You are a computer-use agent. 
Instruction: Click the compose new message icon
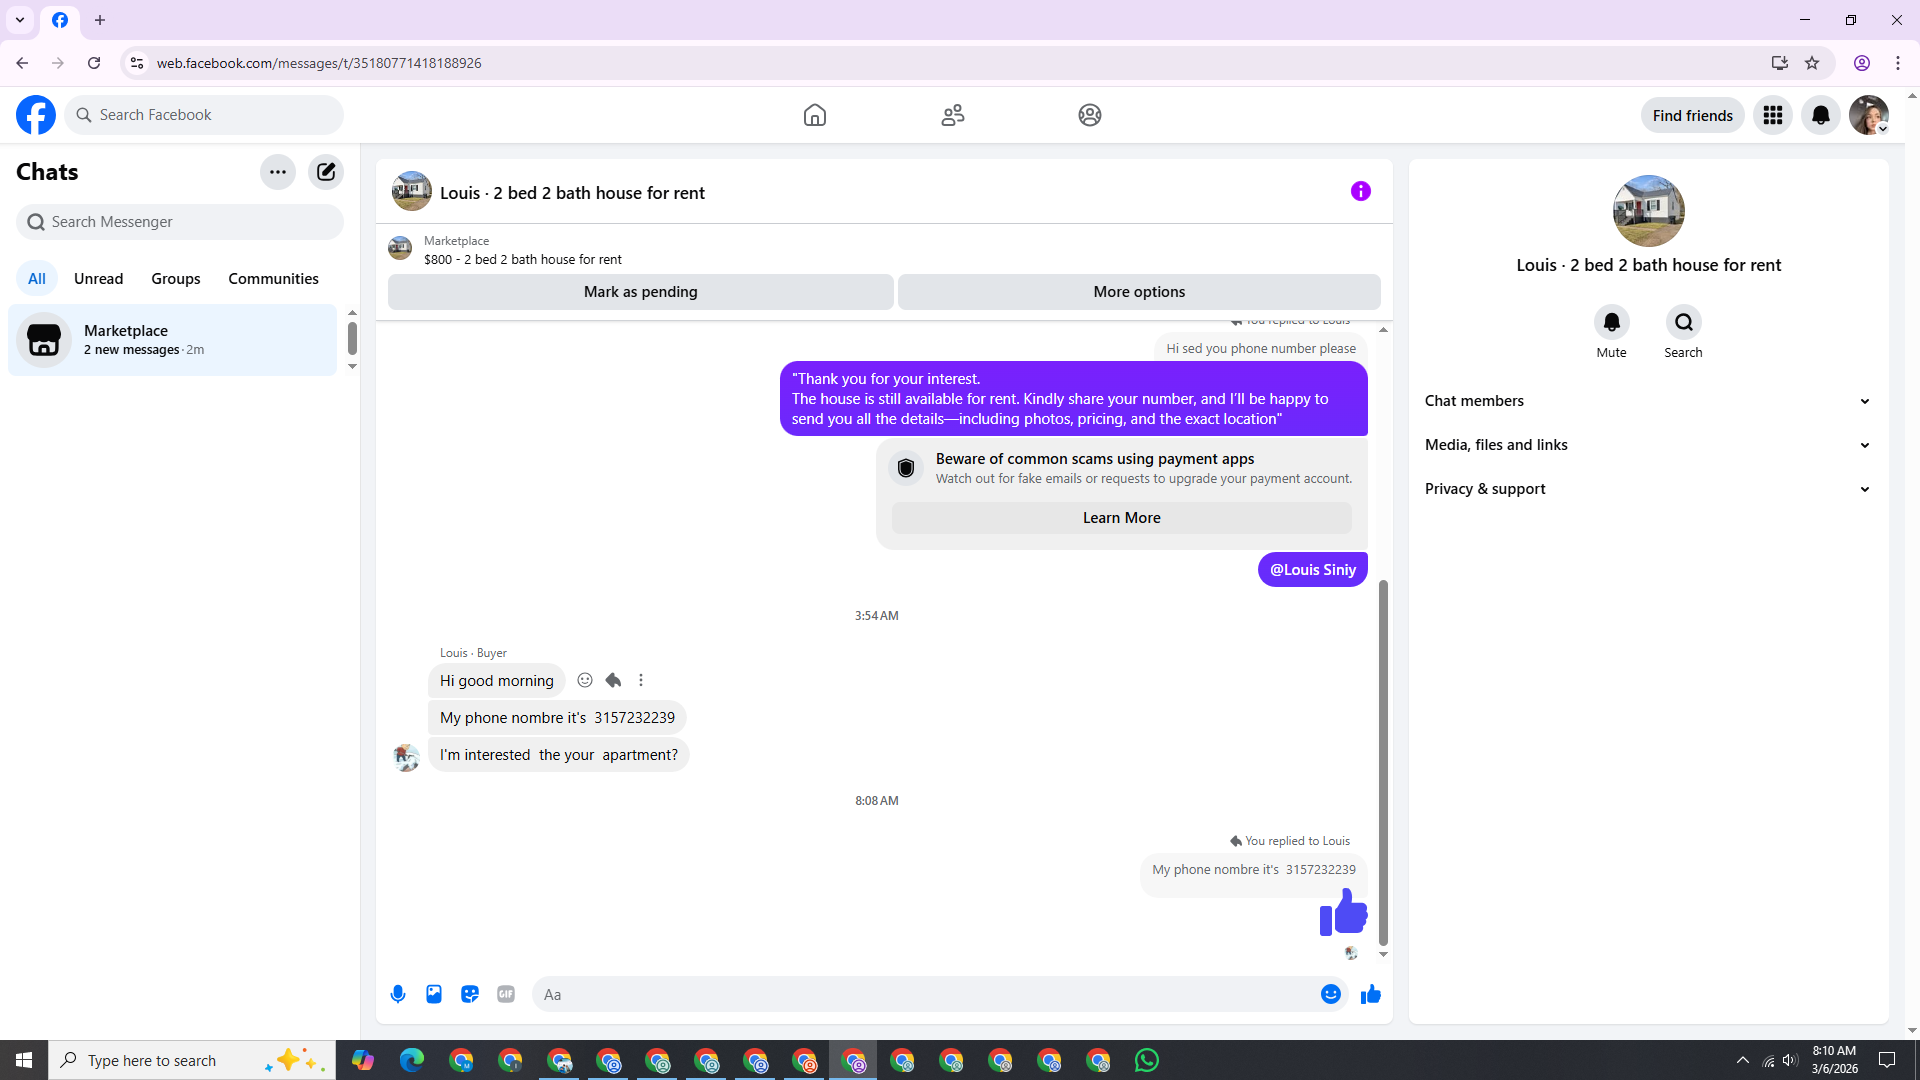point(326,172)
